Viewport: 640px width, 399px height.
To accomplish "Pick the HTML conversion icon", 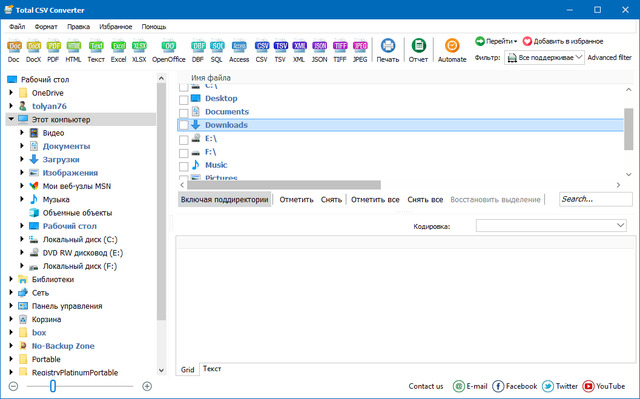I will click(x=73, y=46).
